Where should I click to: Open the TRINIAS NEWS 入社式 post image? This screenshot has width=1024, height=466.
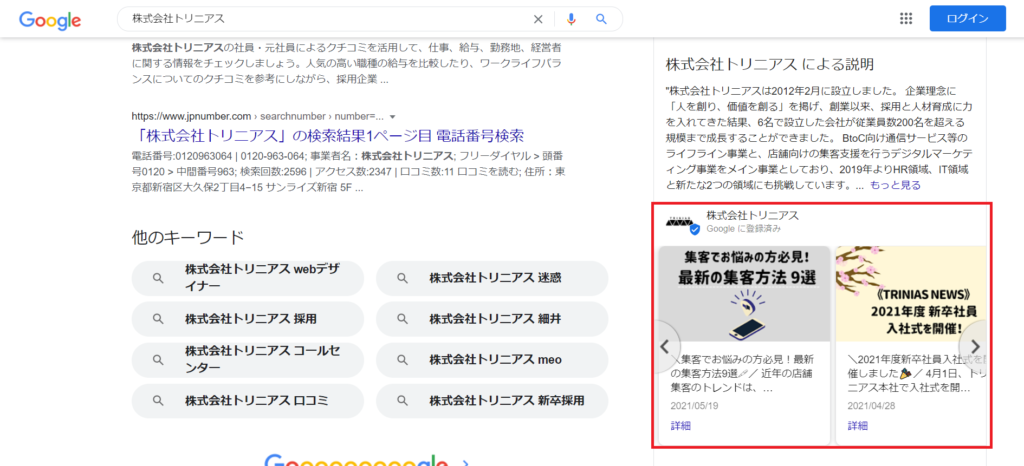(x=910, y=294)
